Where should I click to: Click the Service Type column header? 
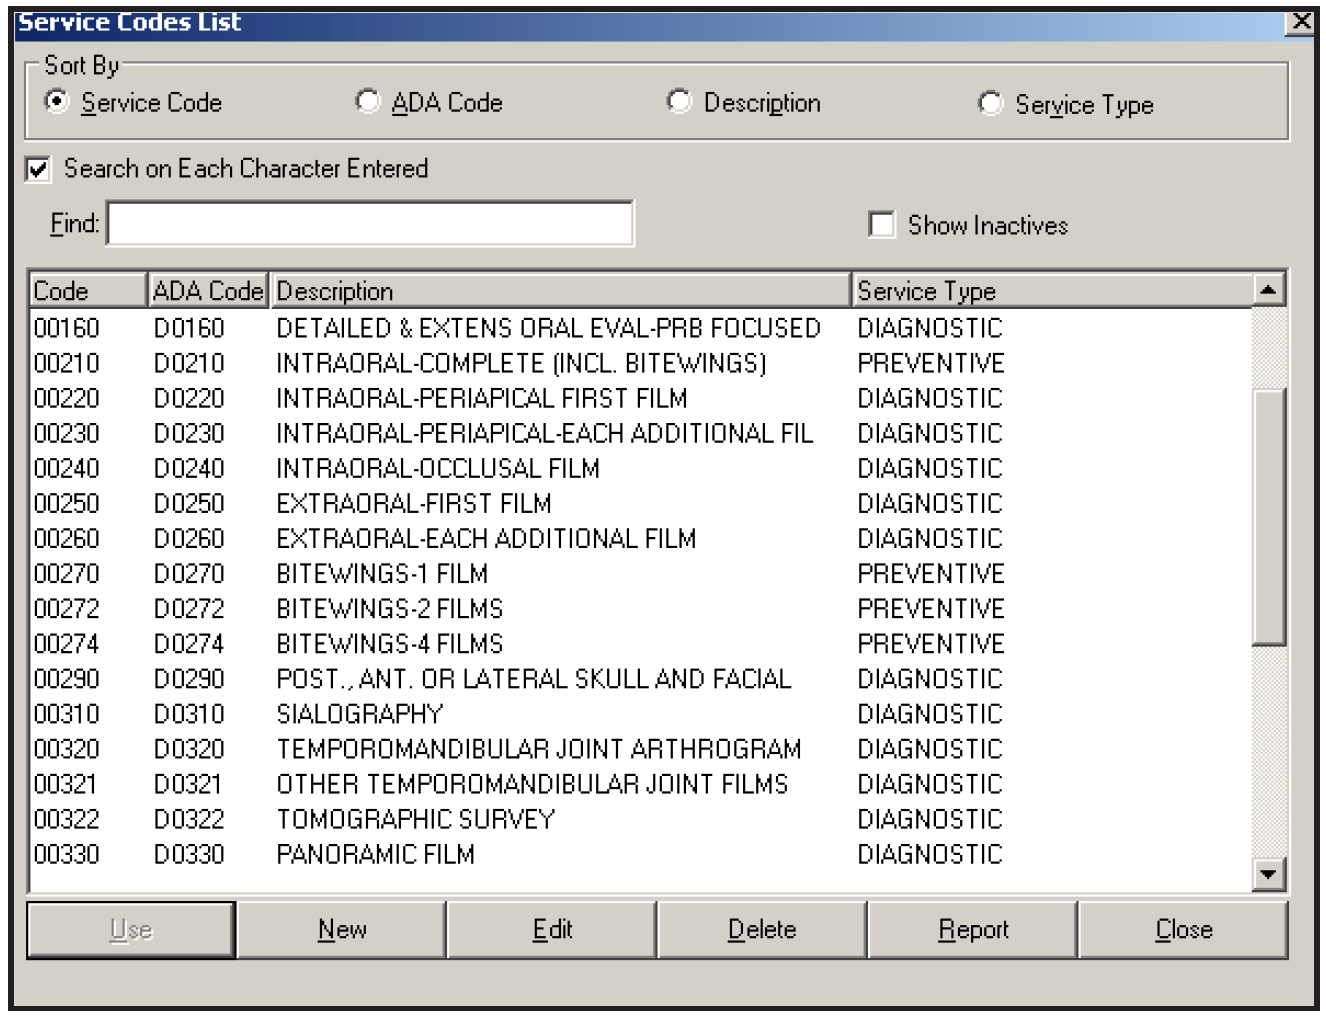pos(1050,291)
